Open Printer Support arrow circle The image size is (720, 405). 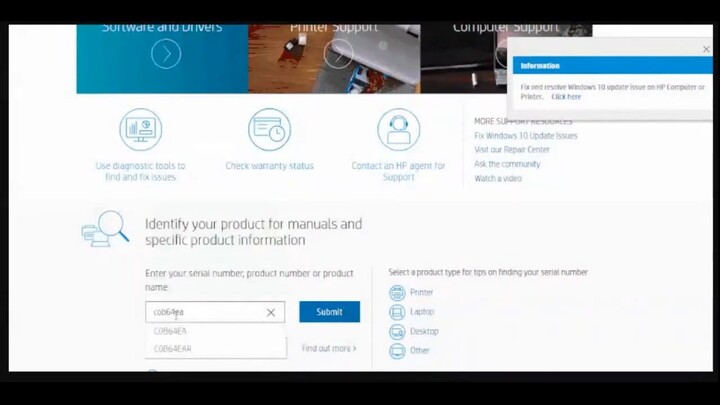coord(338,54)
